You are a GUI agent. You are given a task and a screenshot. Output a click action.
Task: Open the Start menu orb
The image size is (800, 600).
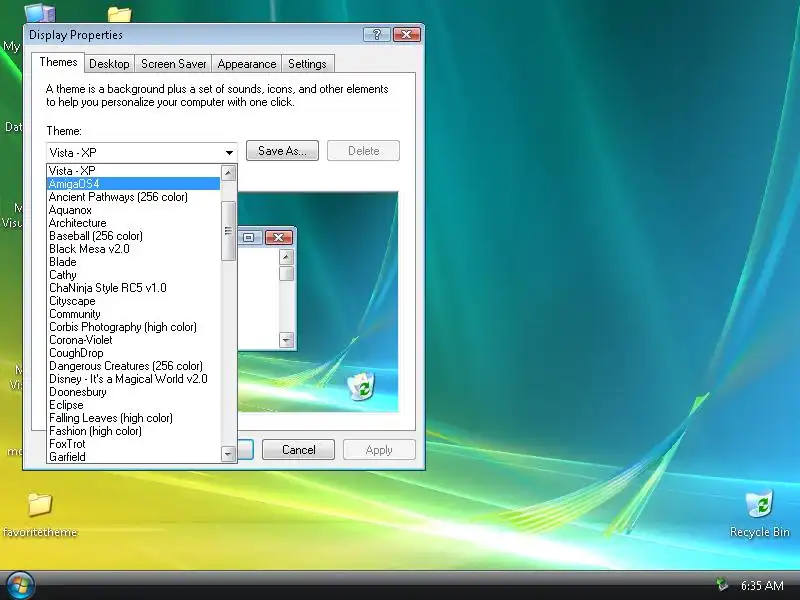[x=20, y=585]
